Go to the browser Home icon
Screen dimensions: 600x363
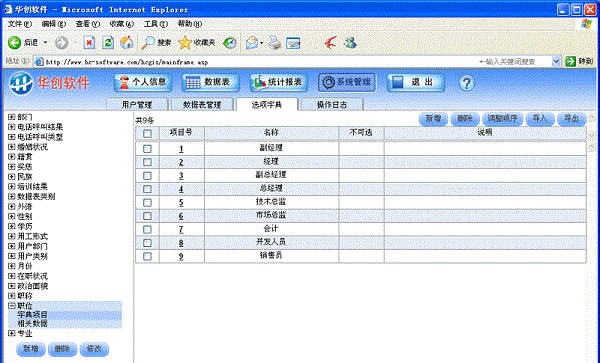pyautogui.click(x=127, y=42)
